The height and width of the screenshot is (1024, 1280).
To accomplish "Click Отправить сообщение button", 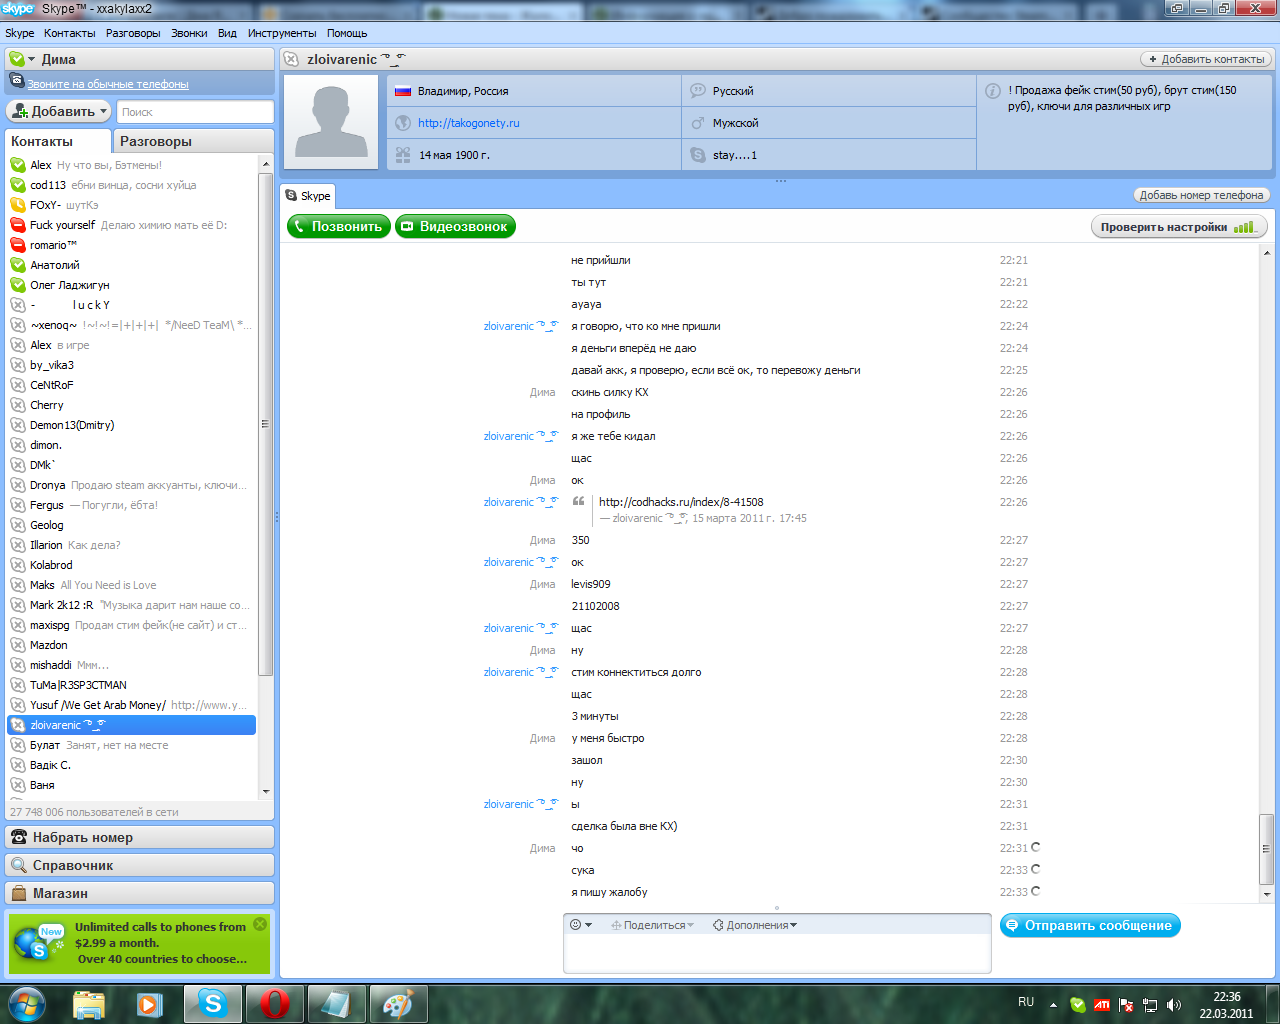I will pos(1090,926).
